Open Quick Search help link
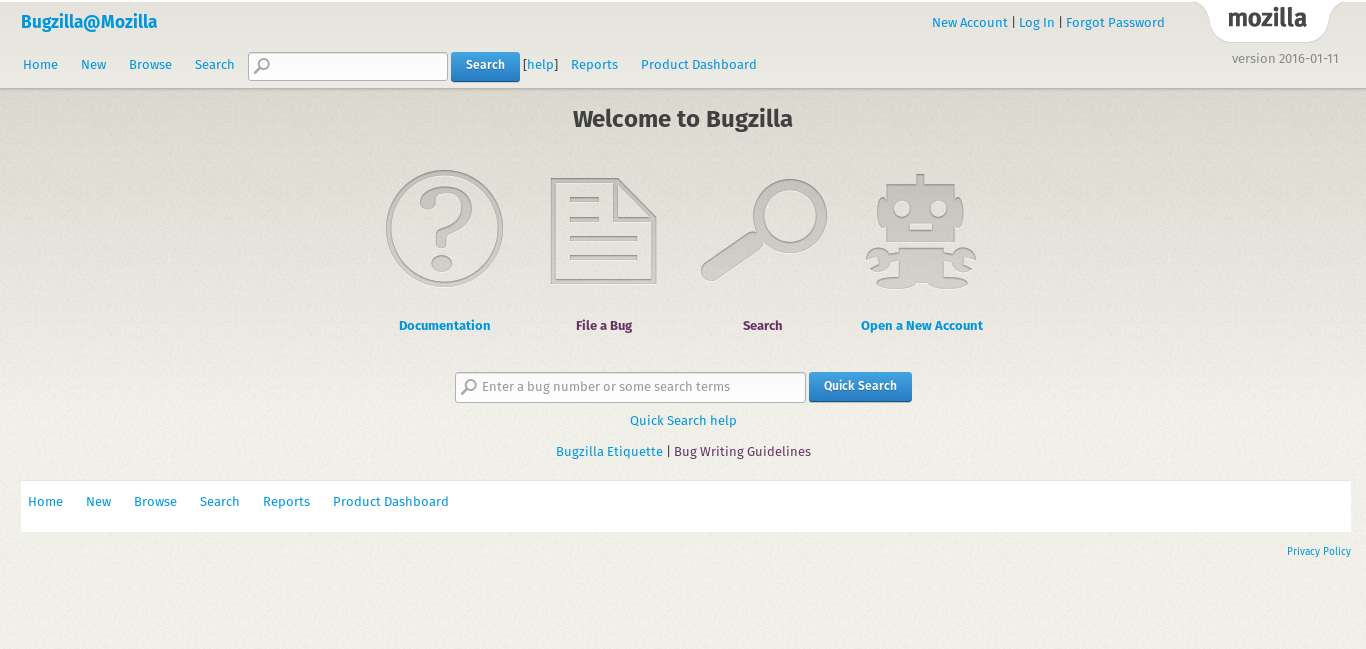The height and width of the screenshot is (649, 1366). click(x=683, y=421)
